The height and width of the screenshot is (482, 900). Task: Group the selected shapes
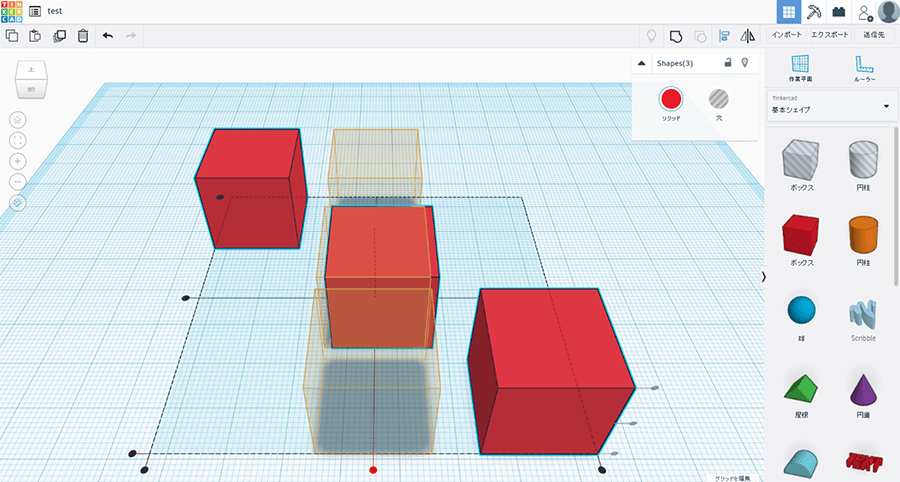pyautogui.click(x=676, y=36)
